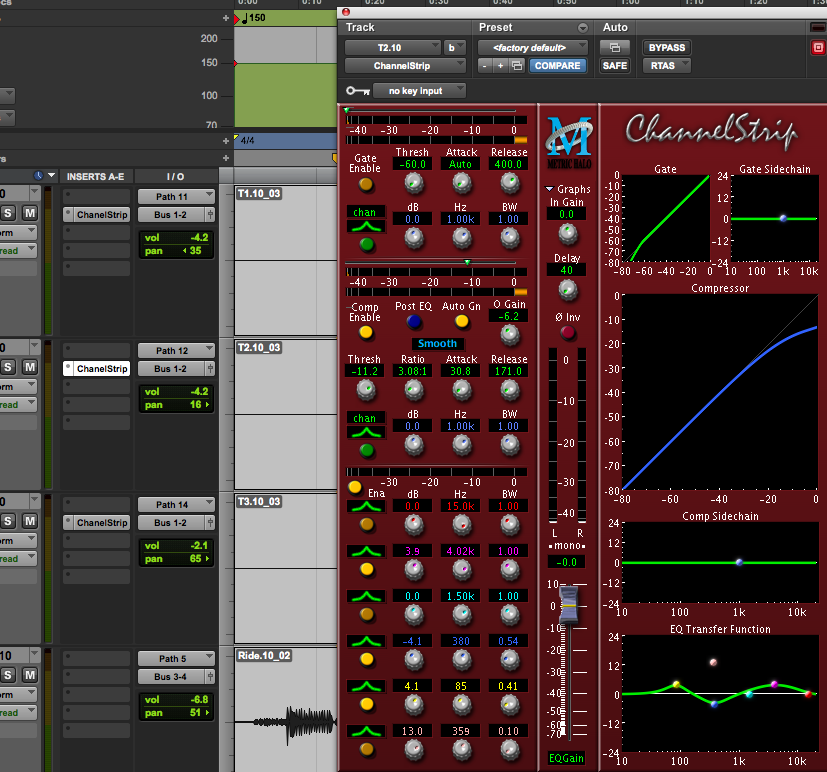Screen dimensions: 827x772
Task: Toggle the phase invert Ø Inv button
Action: (568, 332)
